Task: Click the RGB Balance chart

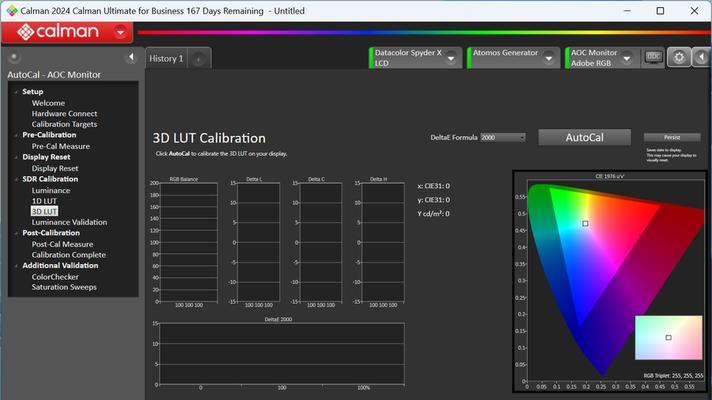Action: point(188,242)
